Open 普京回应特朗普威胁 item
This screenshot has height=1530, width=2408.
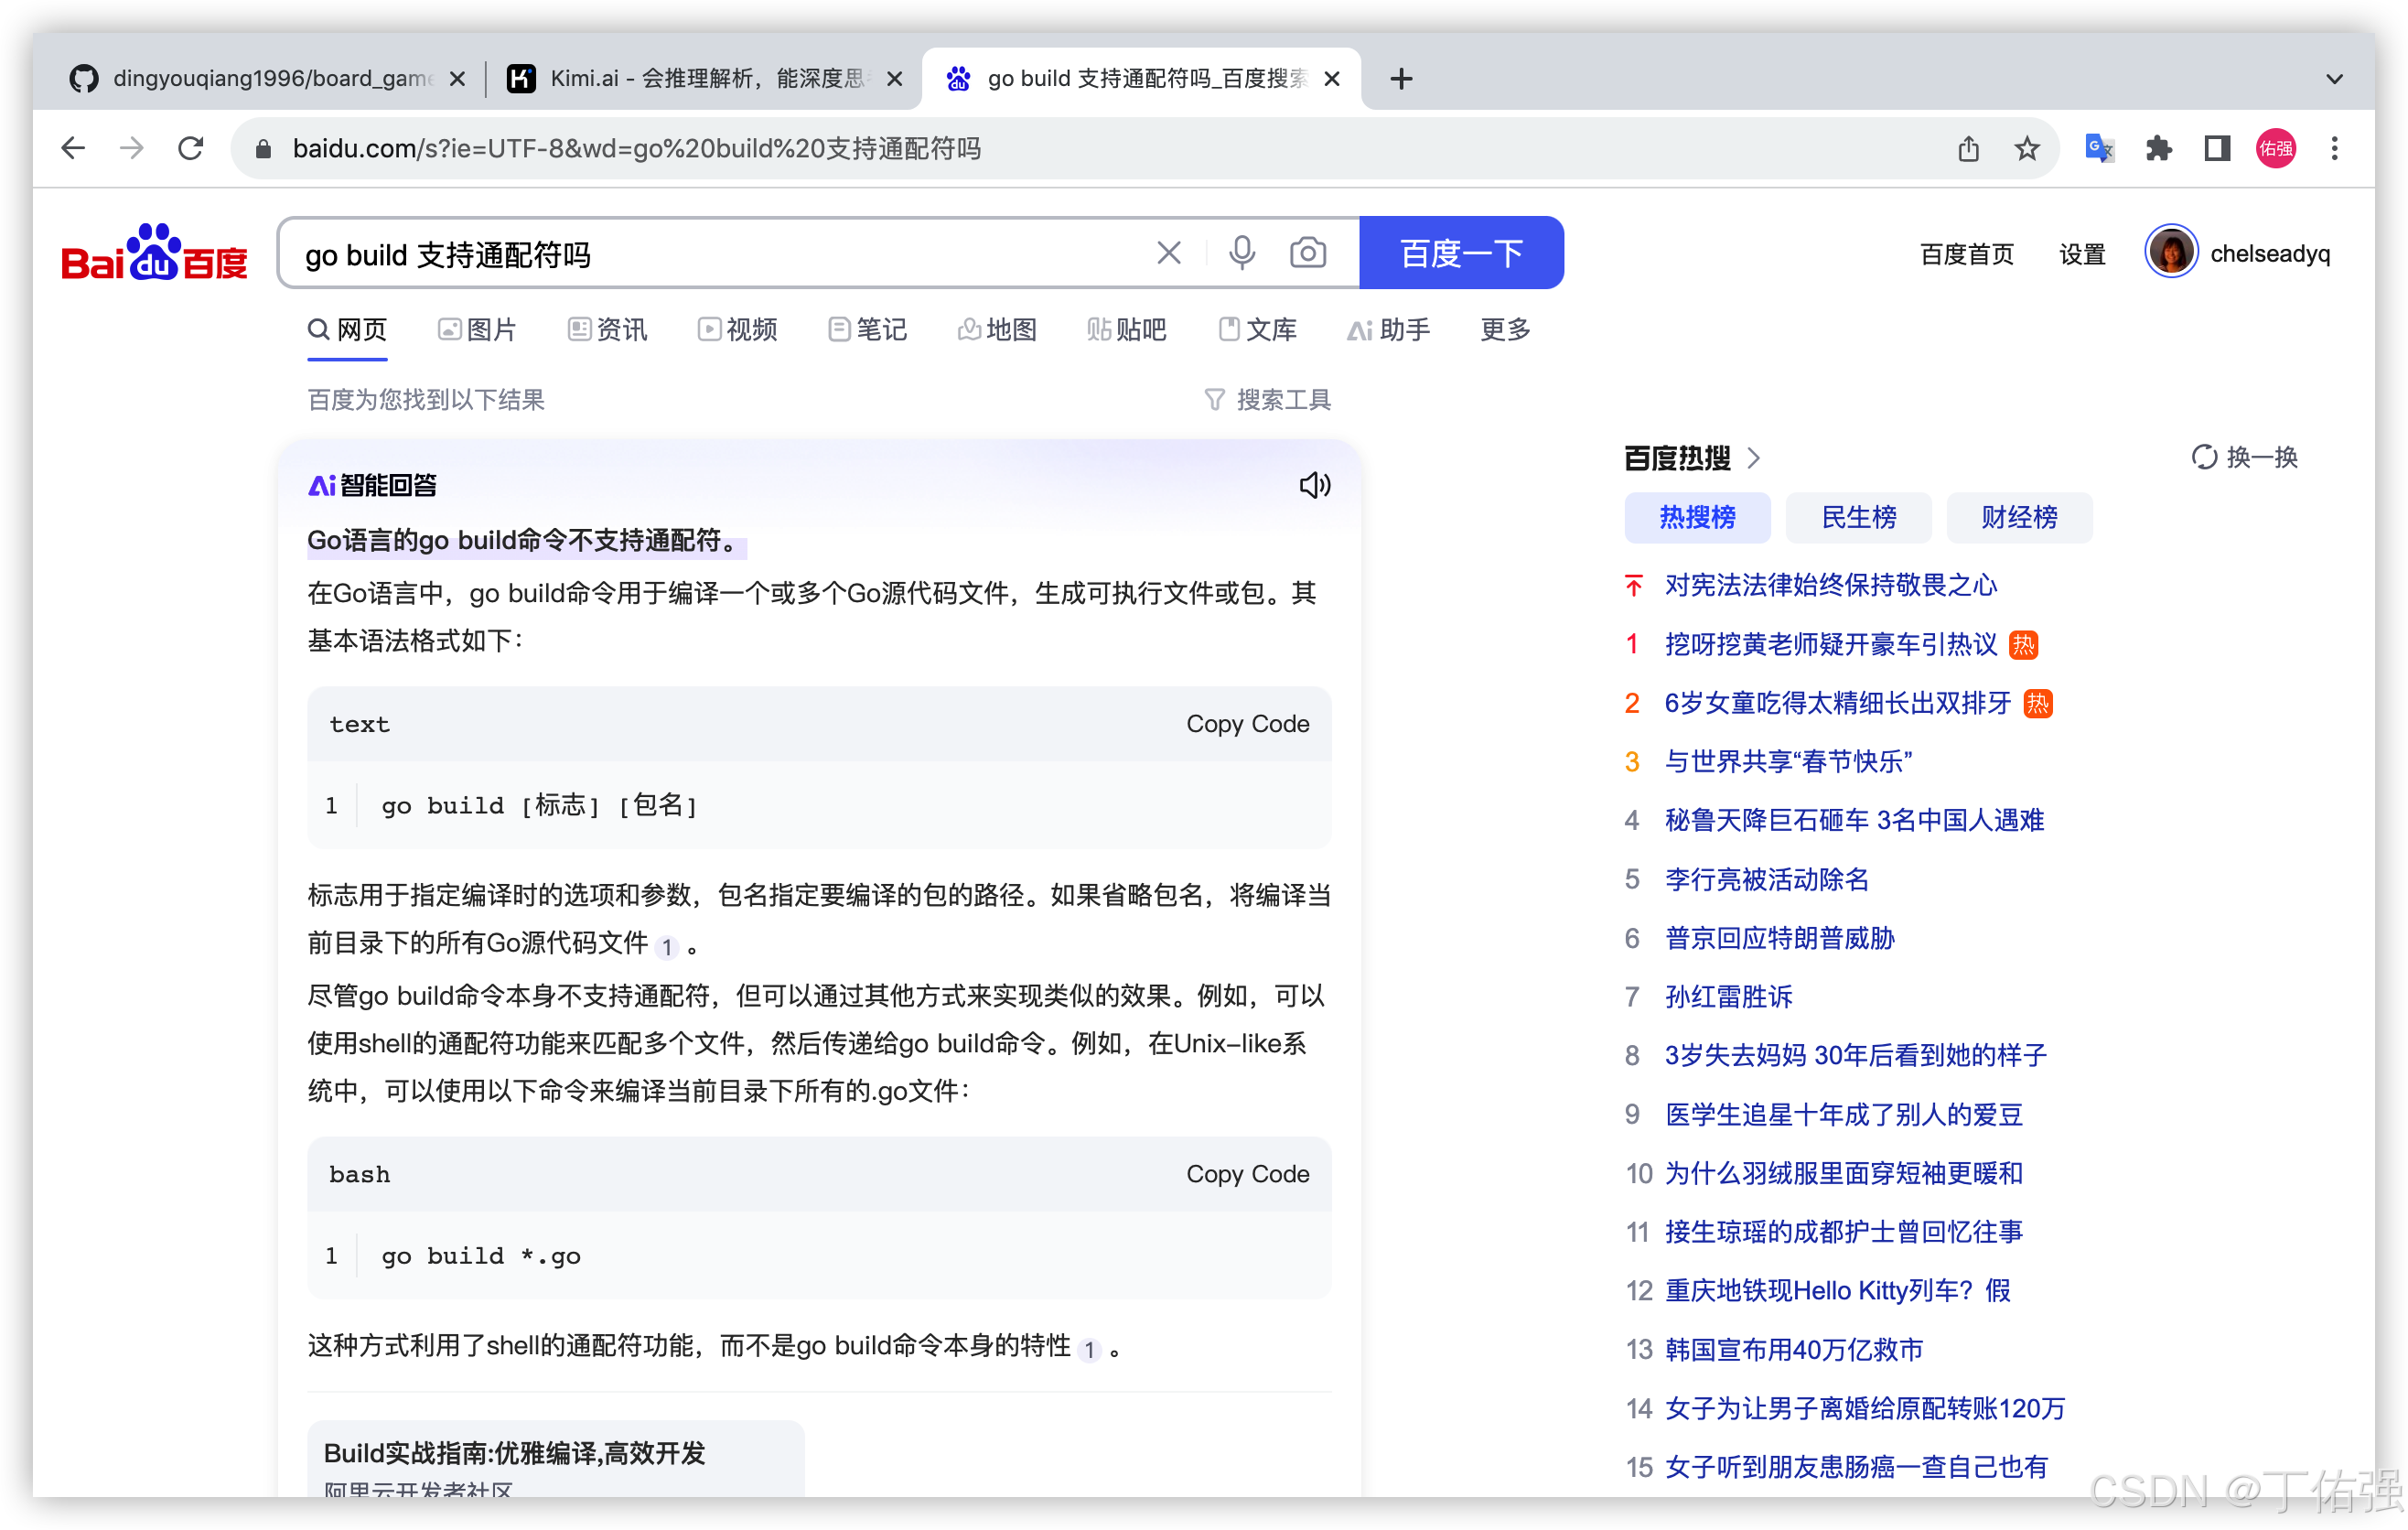pos(1779,939)
